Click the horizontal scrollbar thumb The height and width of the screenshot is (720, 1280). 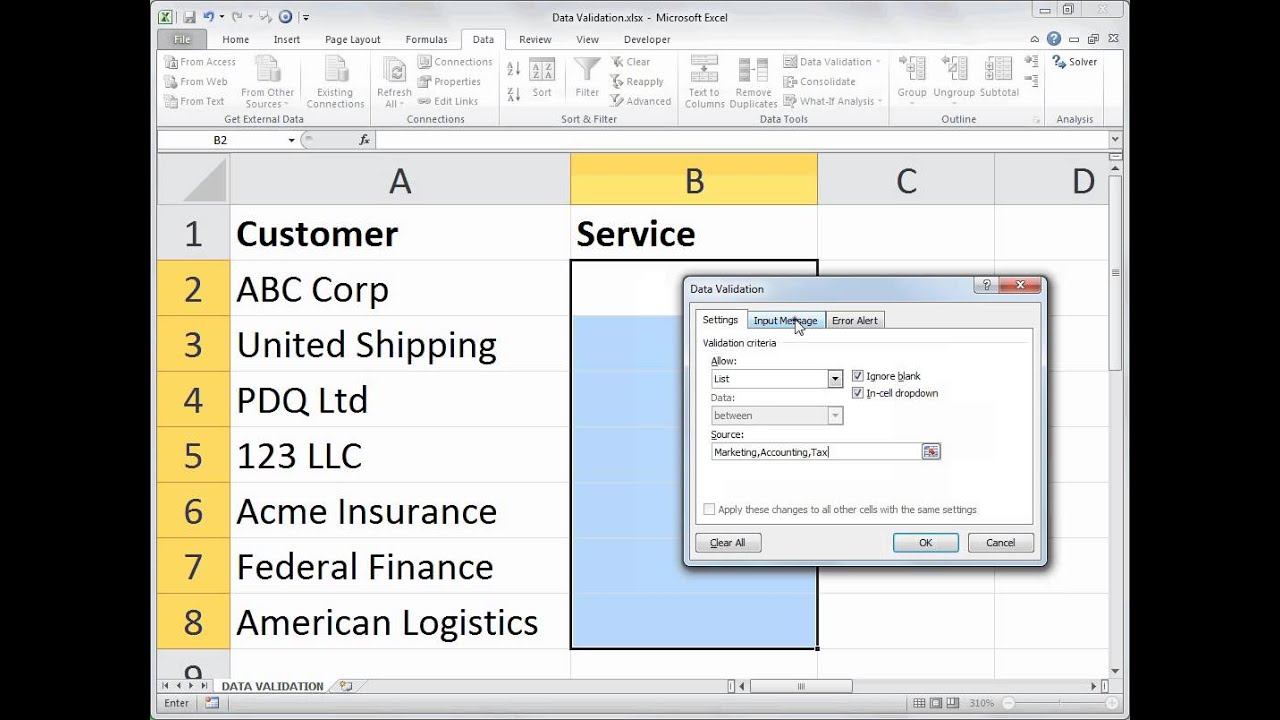[x=801, y=686]
